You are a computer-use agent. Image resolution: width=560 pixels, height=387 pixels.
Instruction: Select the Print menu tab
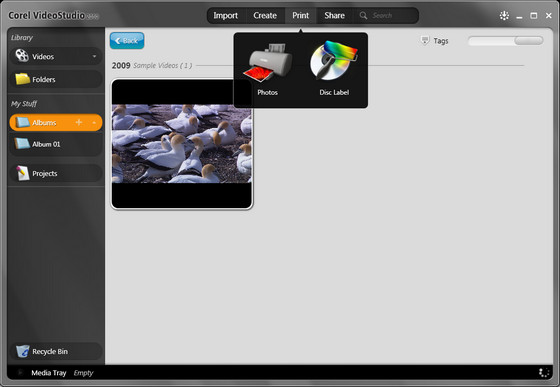pos(300,16)
